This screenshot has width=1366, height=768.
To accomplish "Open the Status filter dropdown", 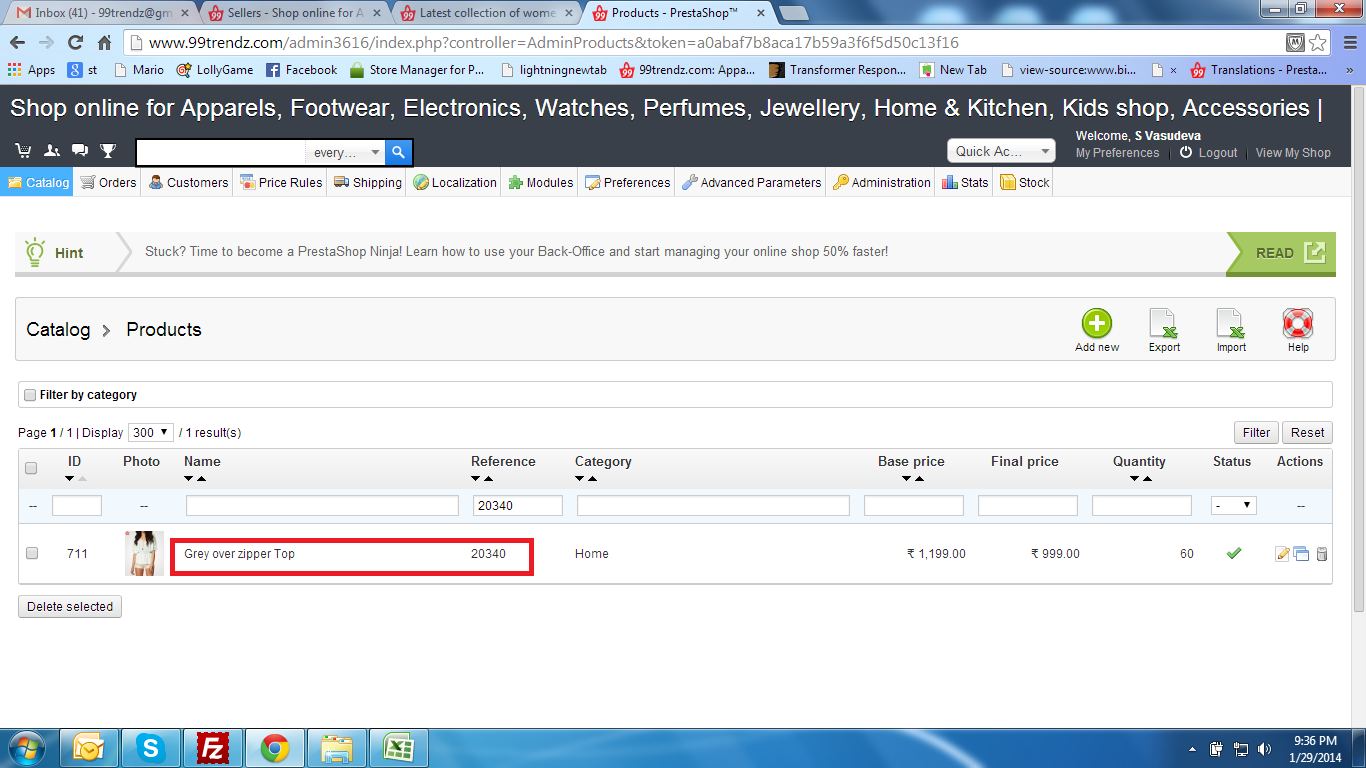I will pos(1234,506).
